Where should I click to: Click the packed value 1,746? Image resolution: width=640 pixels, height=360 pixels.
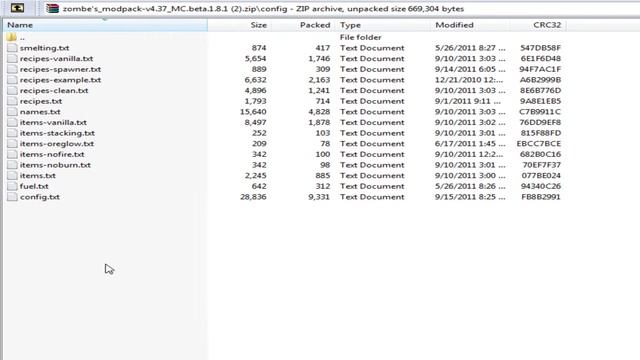(319, 58)
